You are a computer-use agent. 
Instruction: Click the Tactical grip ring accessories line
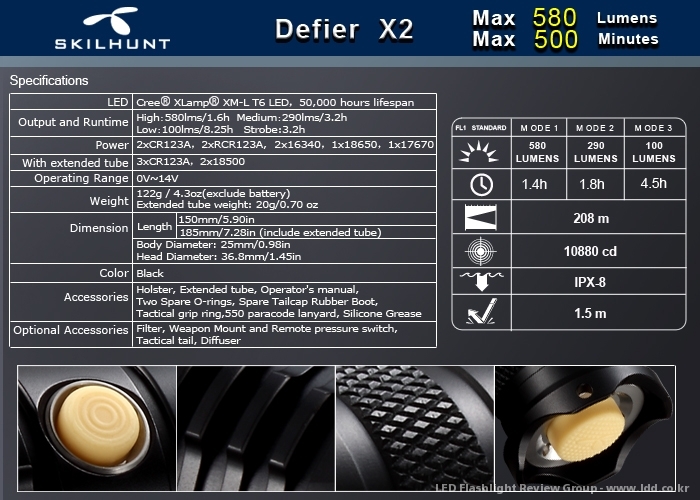point(279,314)
